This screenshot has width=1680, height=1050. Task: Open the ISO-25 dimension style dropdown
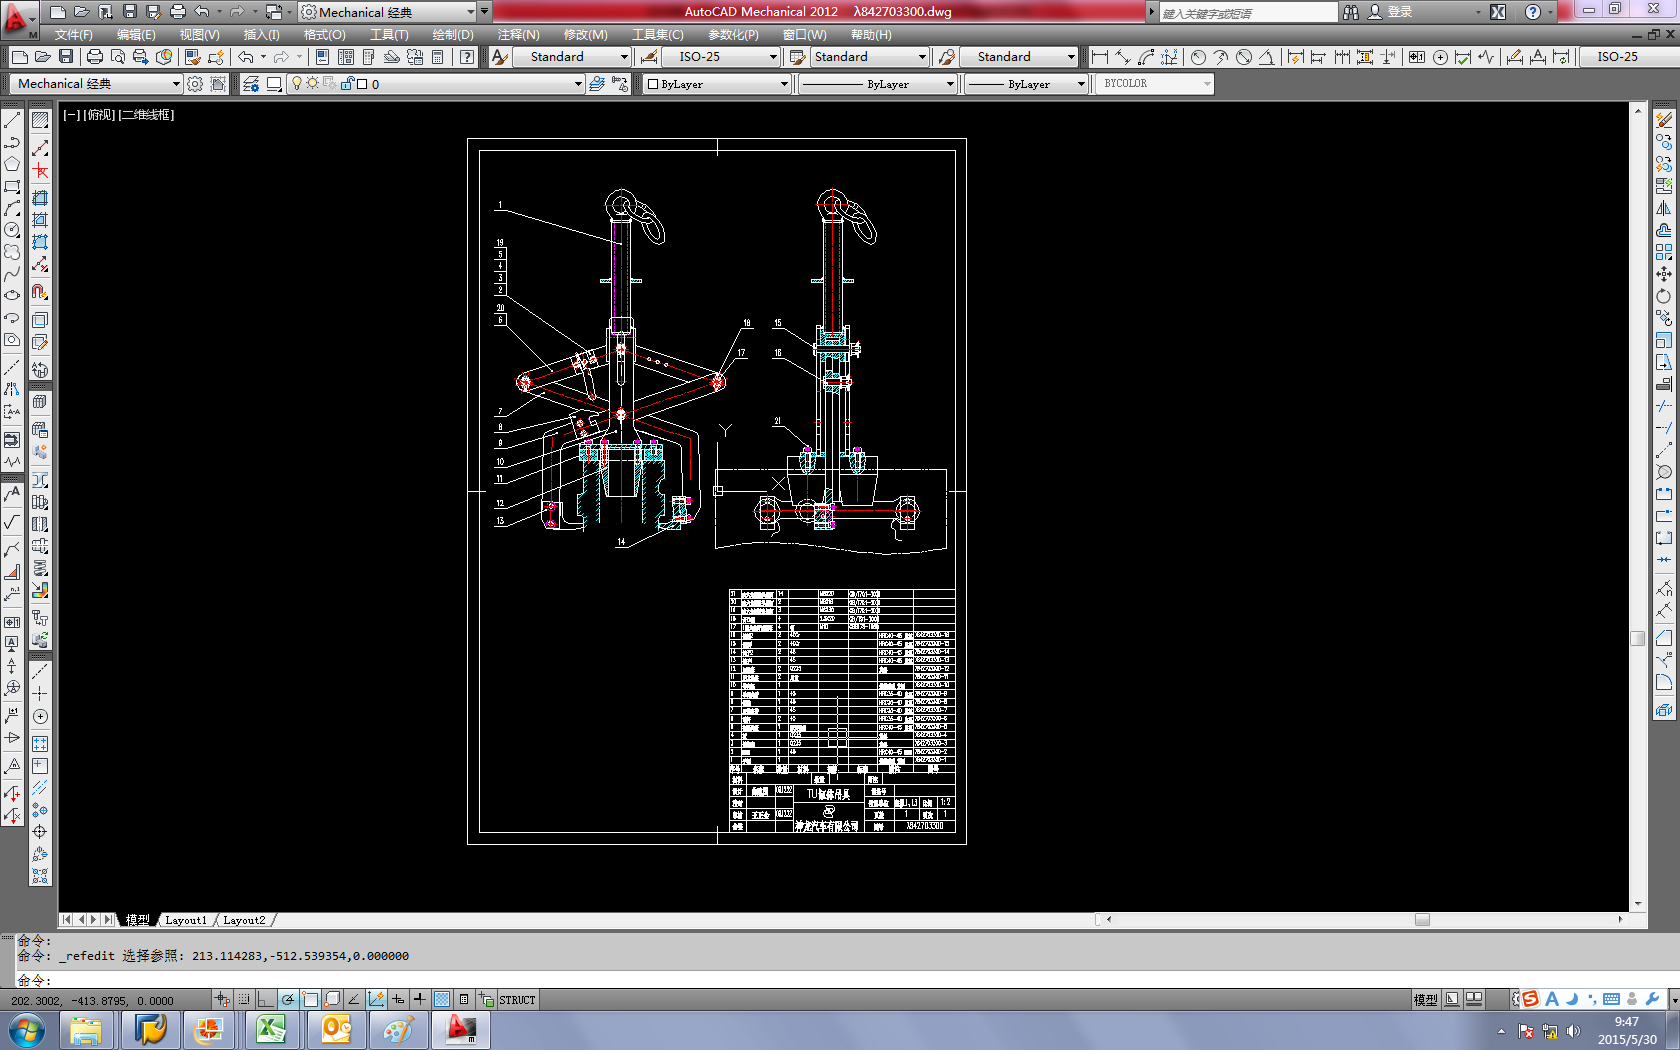coord(721,57)
